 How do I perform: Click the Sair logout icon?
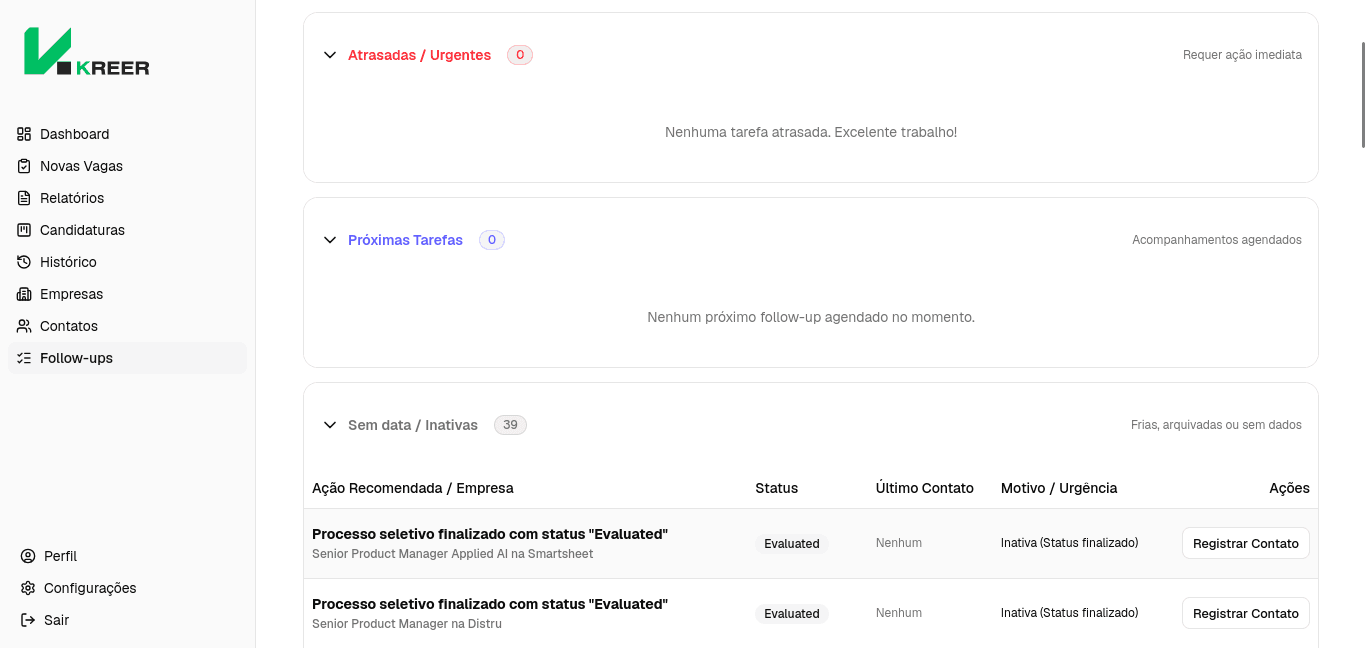point(28,620)
